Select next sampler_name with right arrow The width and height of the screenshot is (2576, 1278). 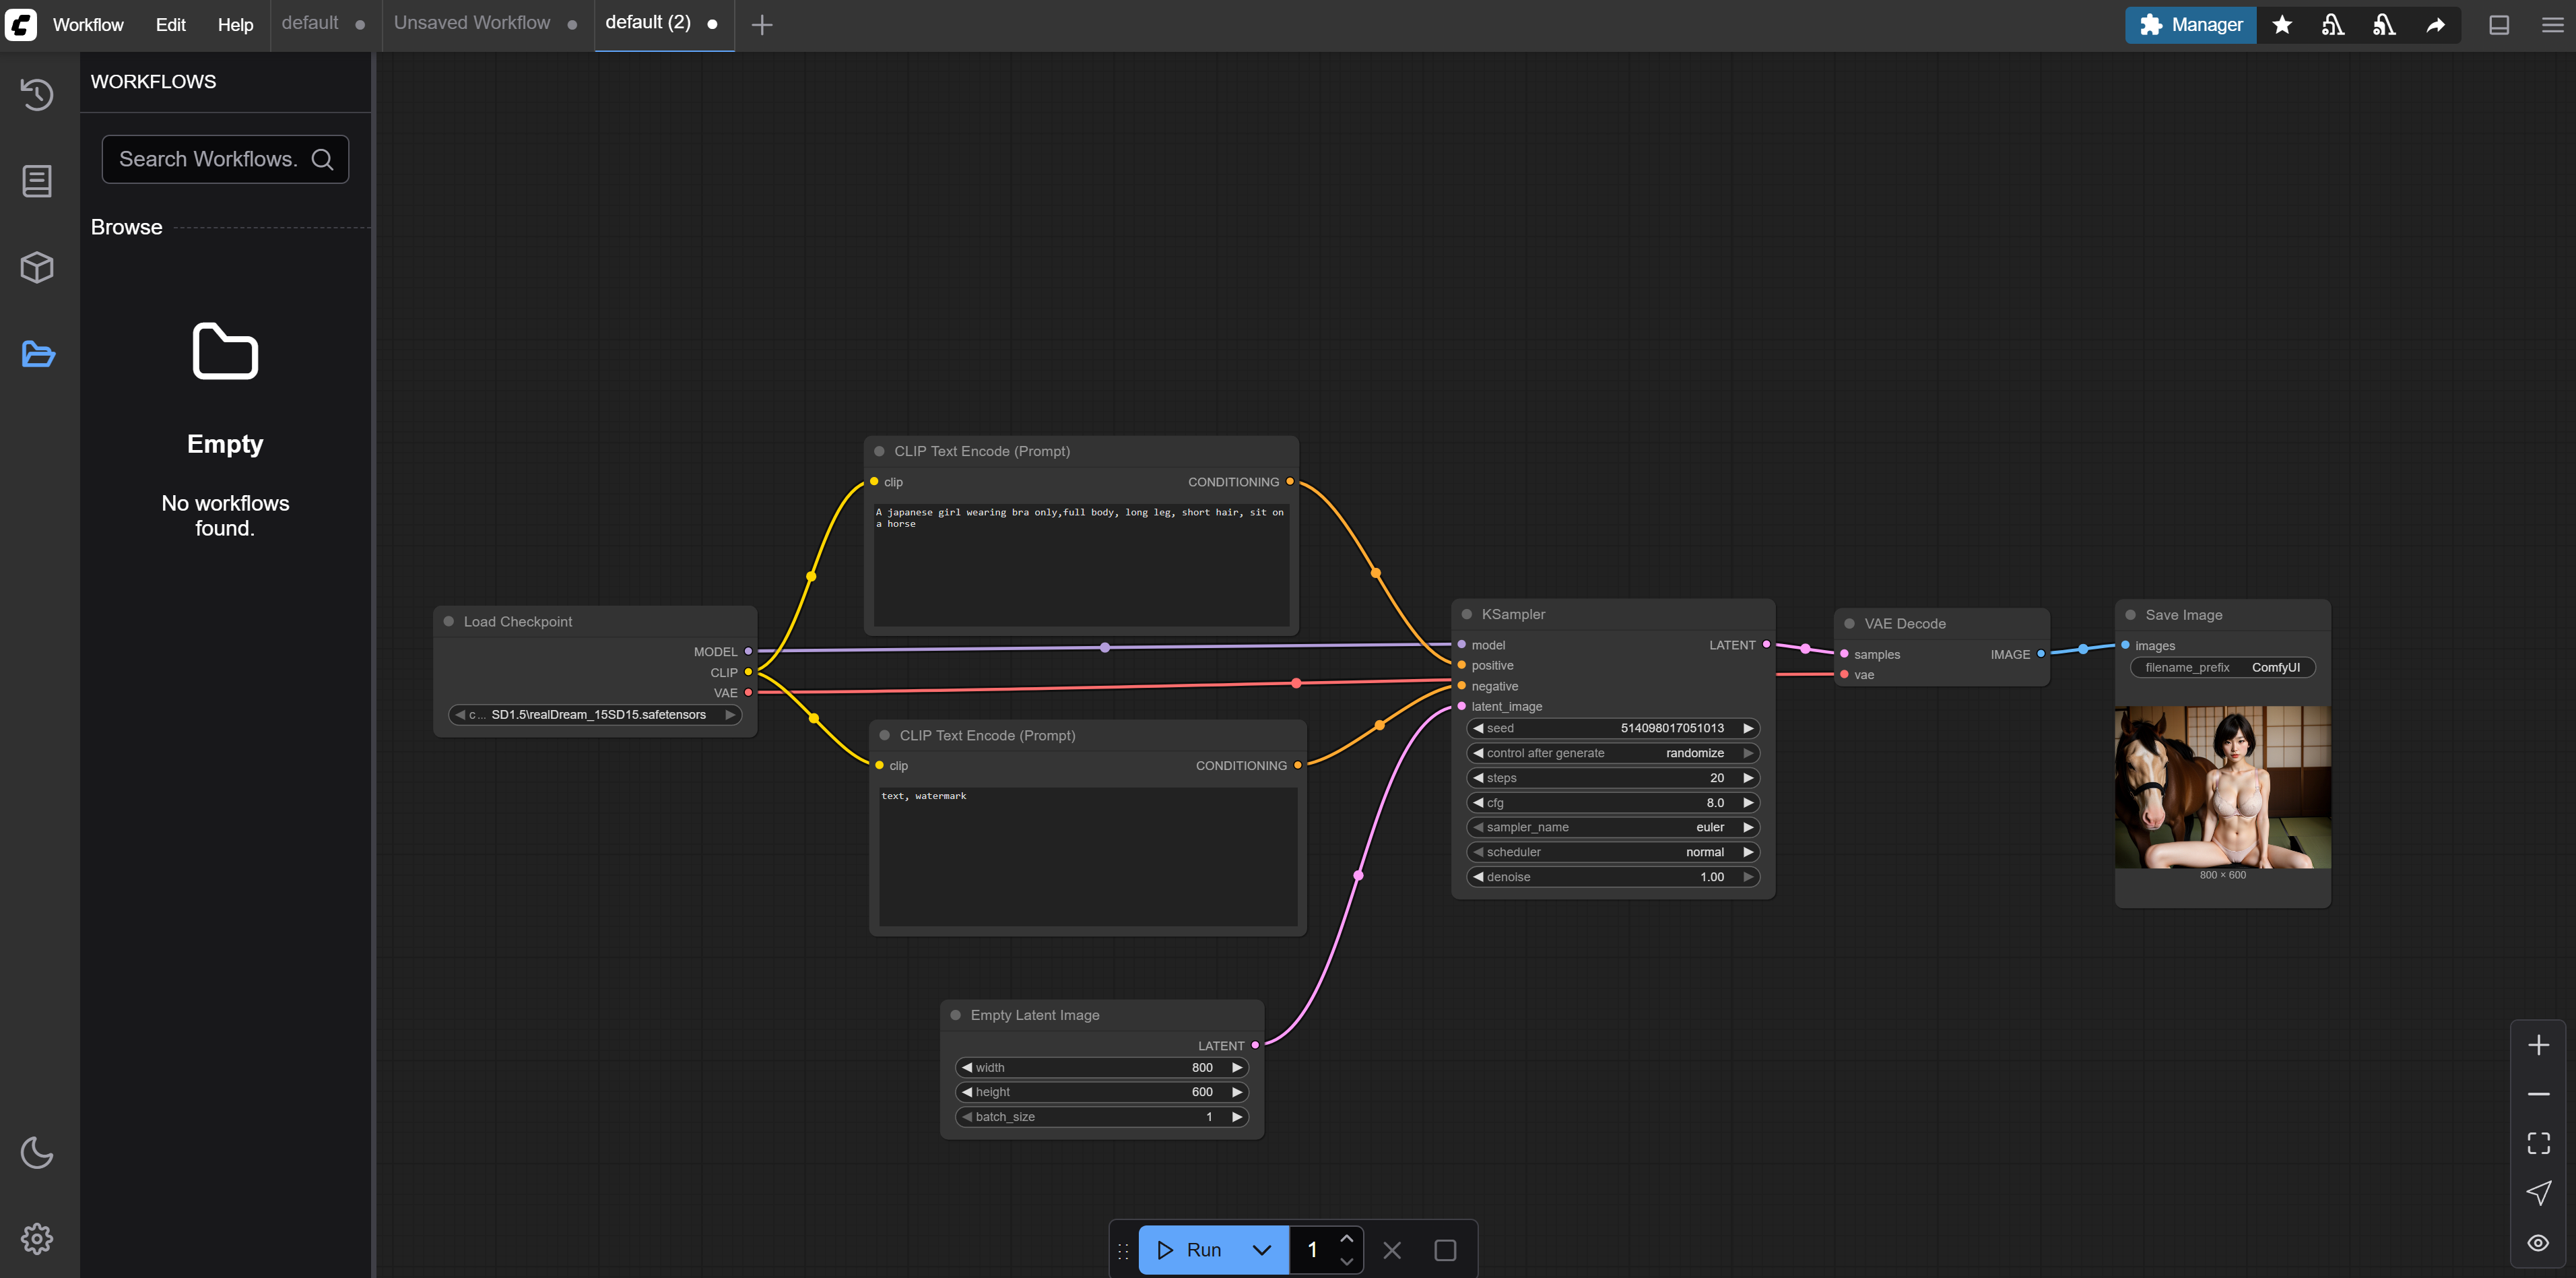1747,828
